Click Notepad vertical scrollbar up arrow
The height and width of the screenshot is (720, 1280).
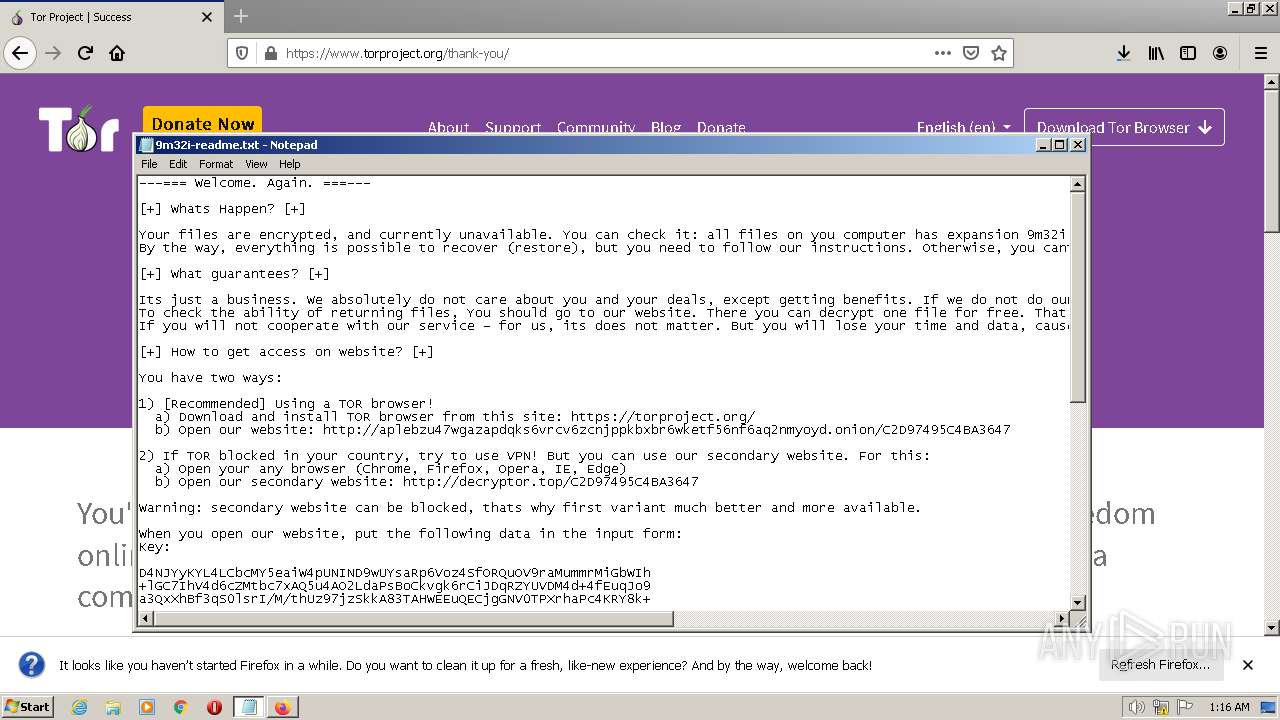[1078, 184]
